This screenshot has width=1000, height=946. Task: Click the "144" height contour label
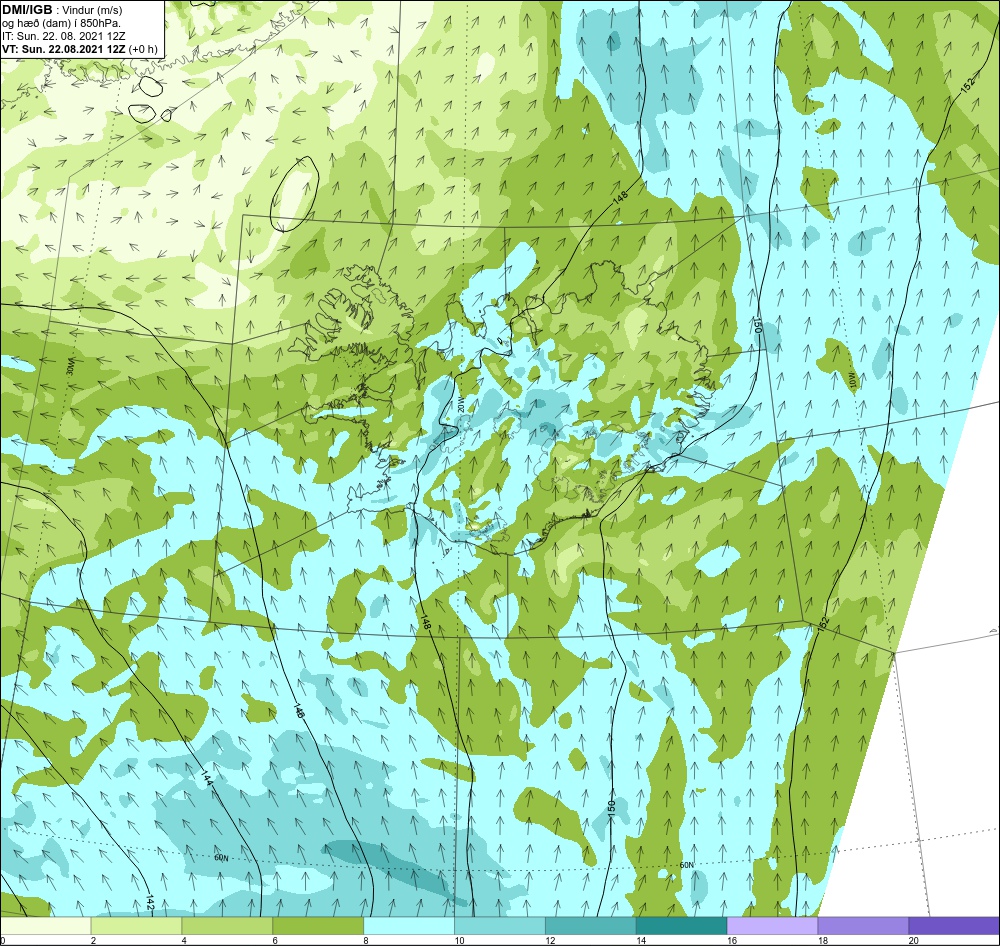[x=206, y=779]
